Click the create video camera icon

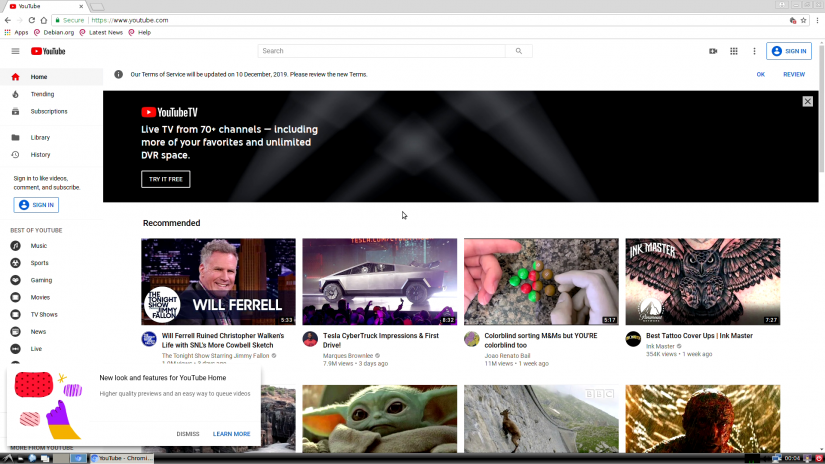pyautogui.click(x=713, y=51)
